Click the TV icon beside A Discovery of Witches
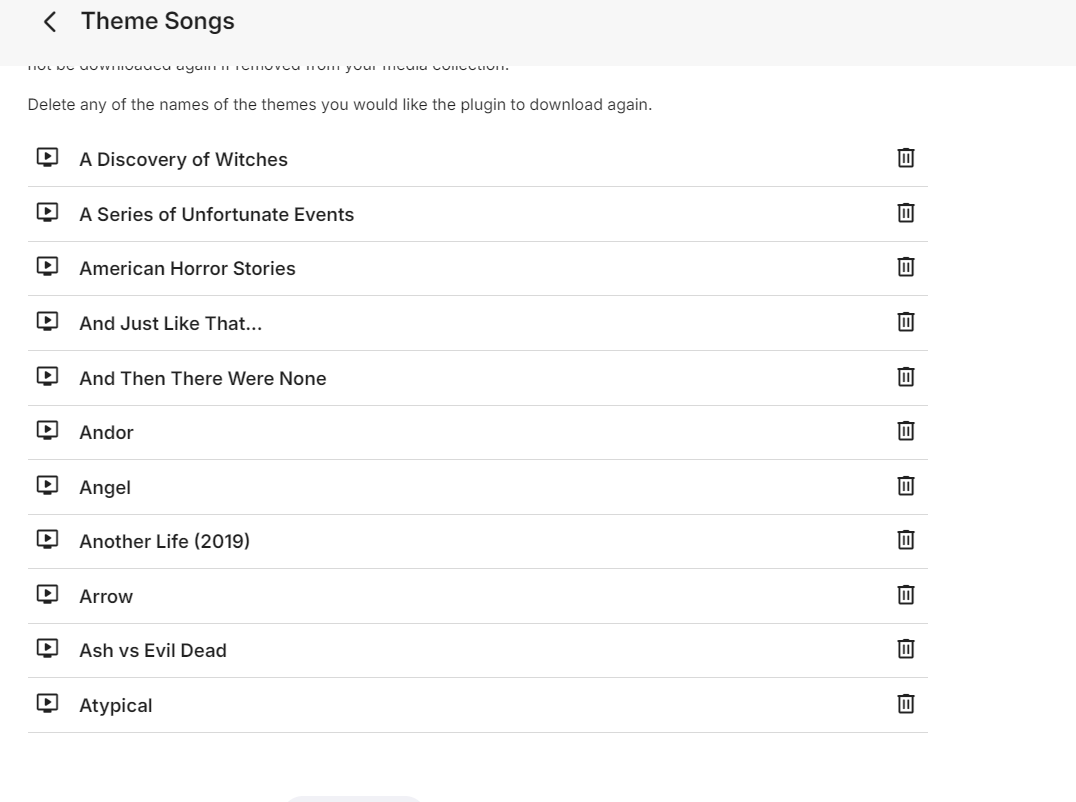 coord(47,157)
